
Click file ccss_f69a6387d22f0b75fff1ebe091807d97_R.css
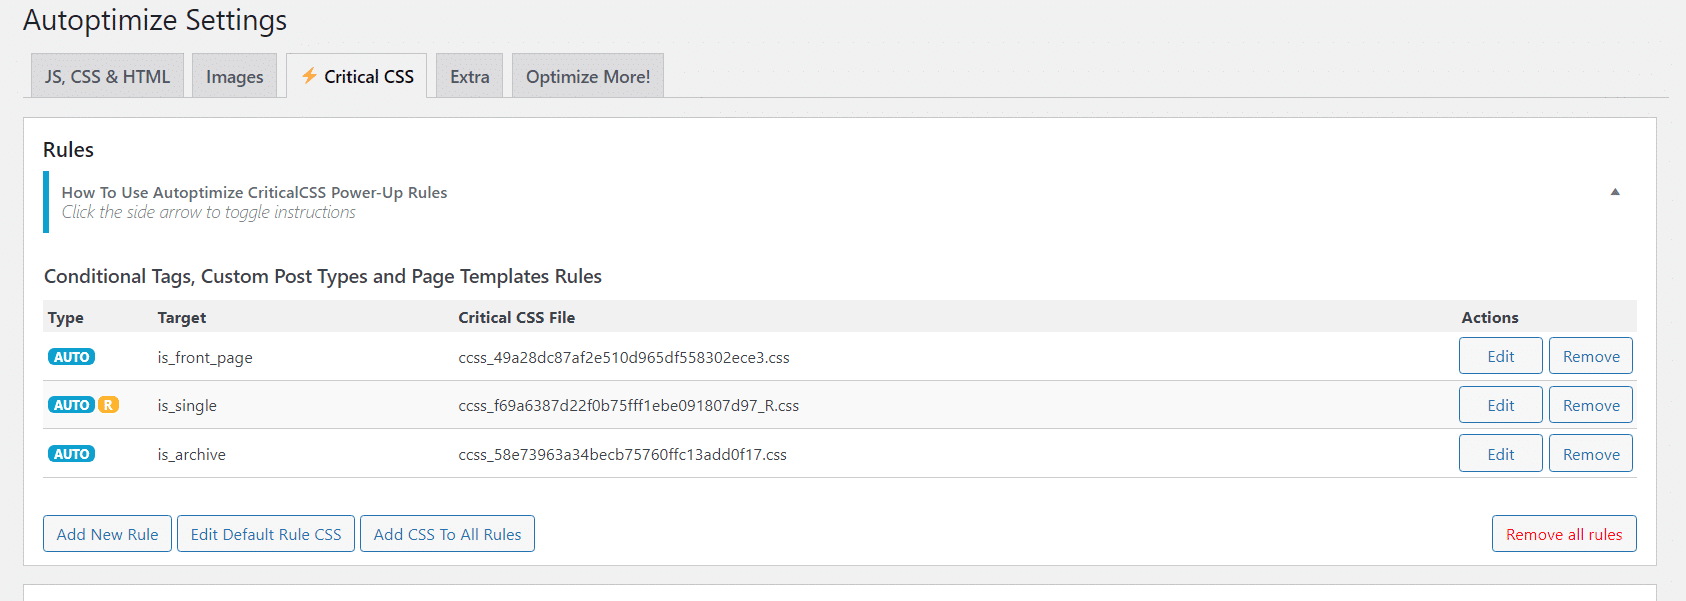(x=629, y=405)
